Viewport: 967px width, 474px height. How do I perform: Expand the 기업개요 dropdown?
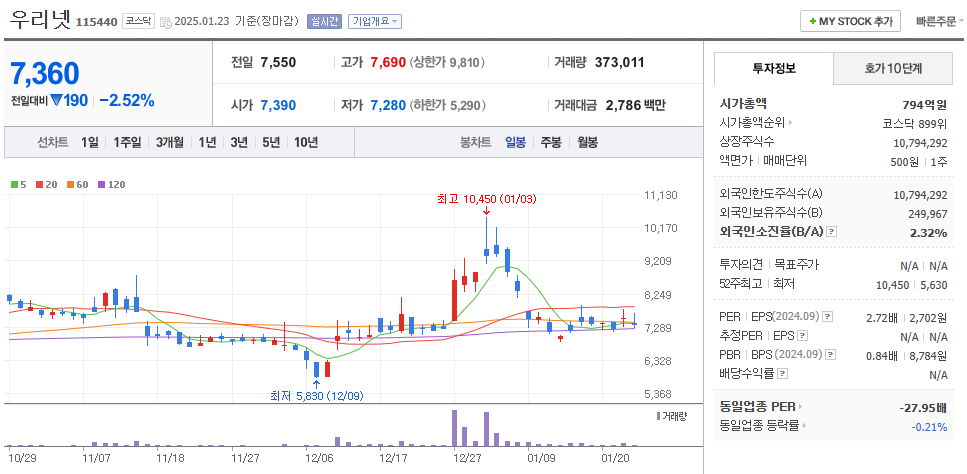coord(374,21)
